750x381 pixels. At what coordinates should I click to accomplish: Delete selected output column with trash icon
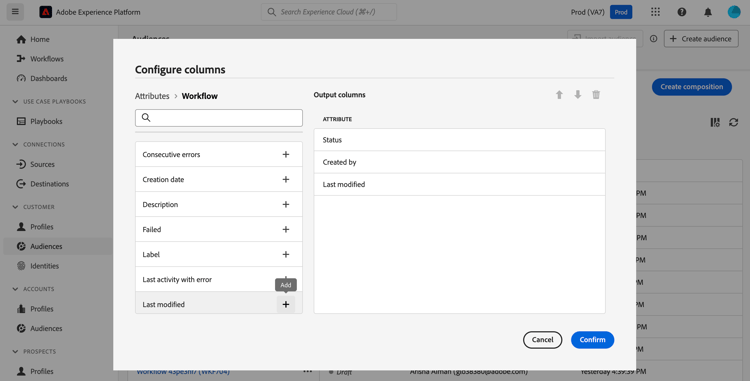[x=596, y=95]
